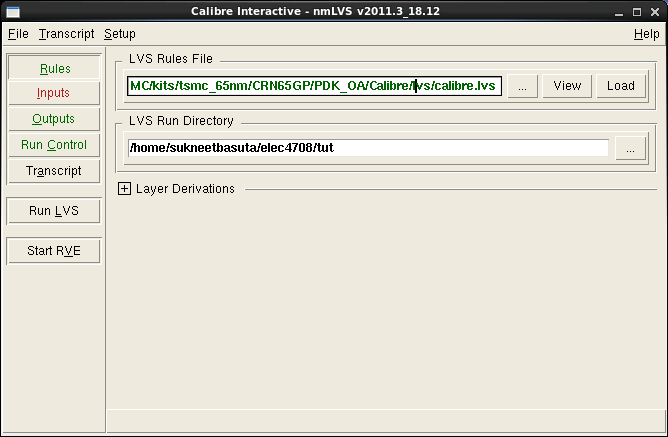668x437 pixels.
Task: Browse for LVS rules file with ellipsis button
Action: tap(523, 86)
